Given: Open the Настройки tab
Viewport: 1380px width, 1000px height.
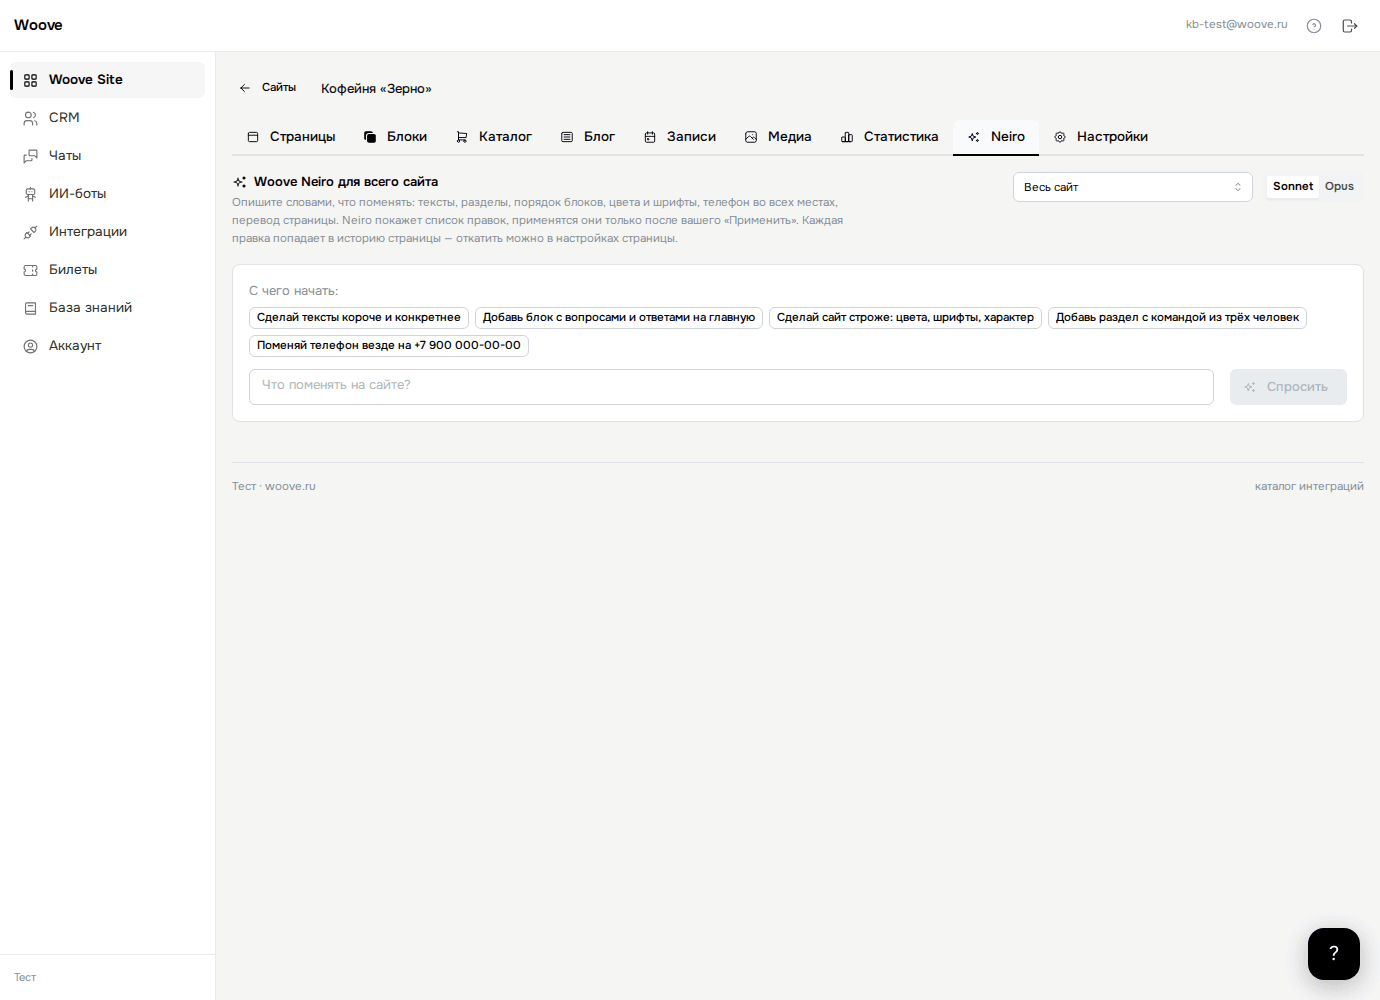Looking at the screenshot, I should click(x=1101, y=137).
